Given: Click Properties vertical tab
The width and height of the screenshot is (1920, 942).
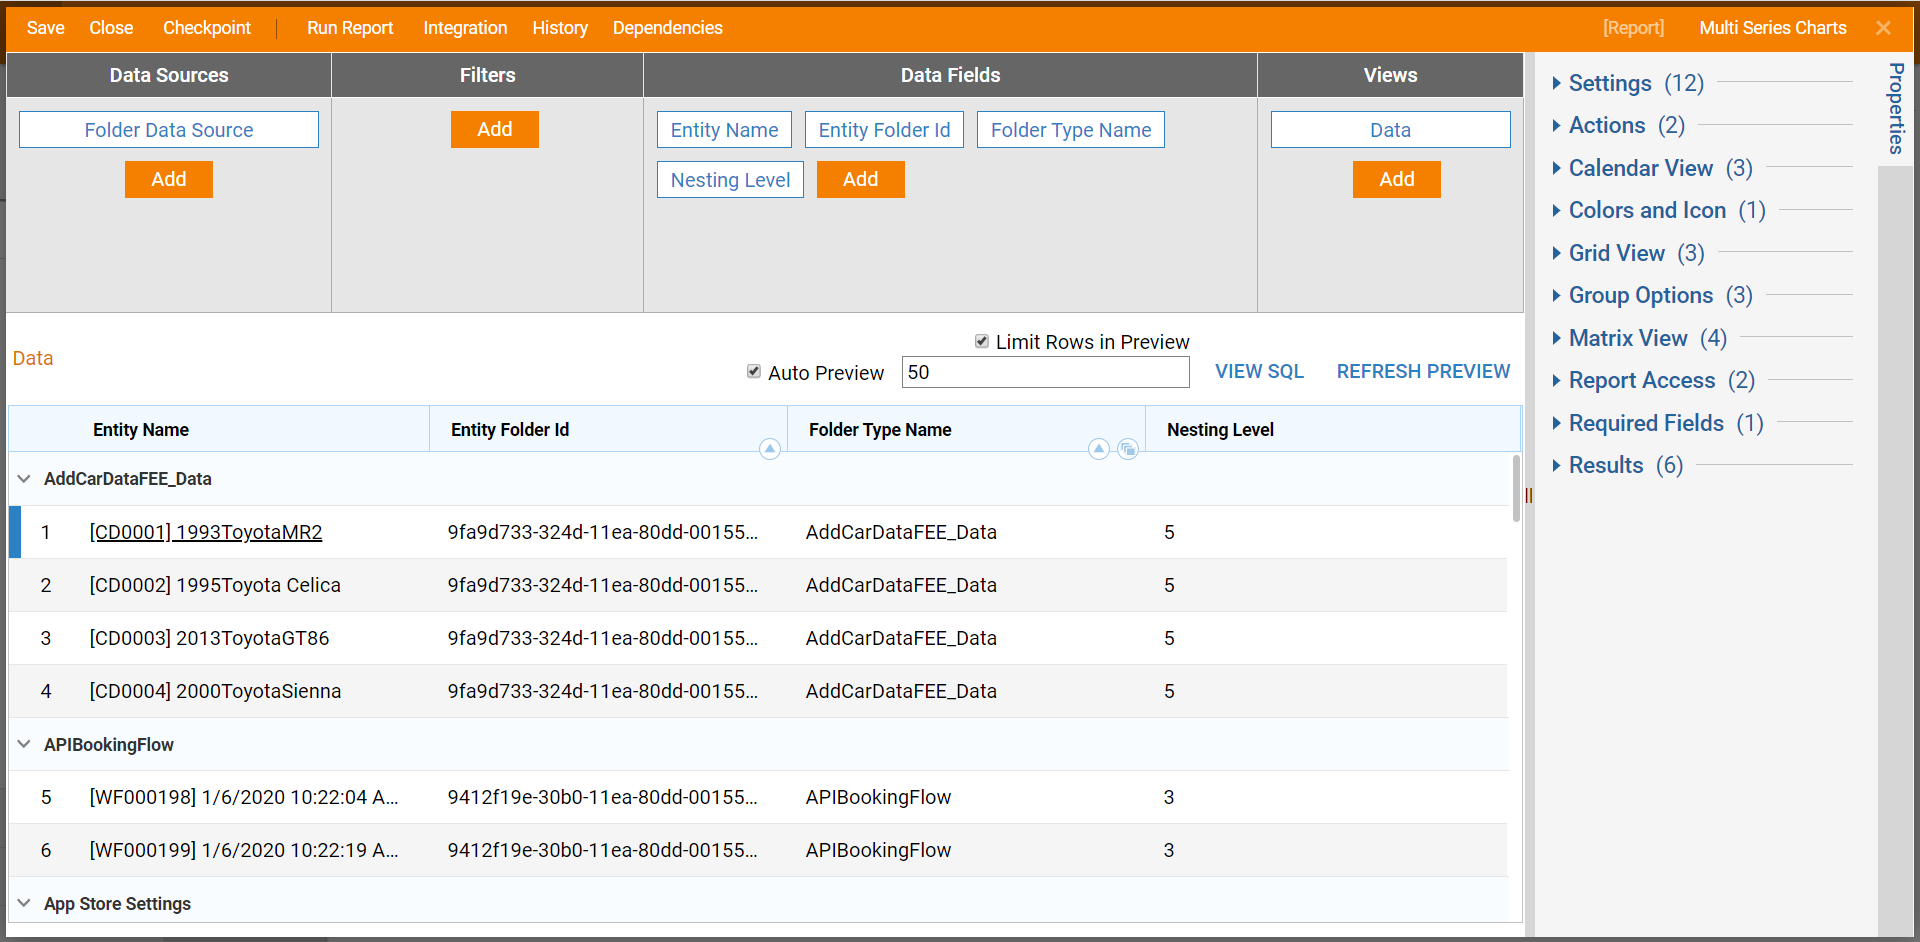Looking at the screenshot, I should tap(1896, 108).
